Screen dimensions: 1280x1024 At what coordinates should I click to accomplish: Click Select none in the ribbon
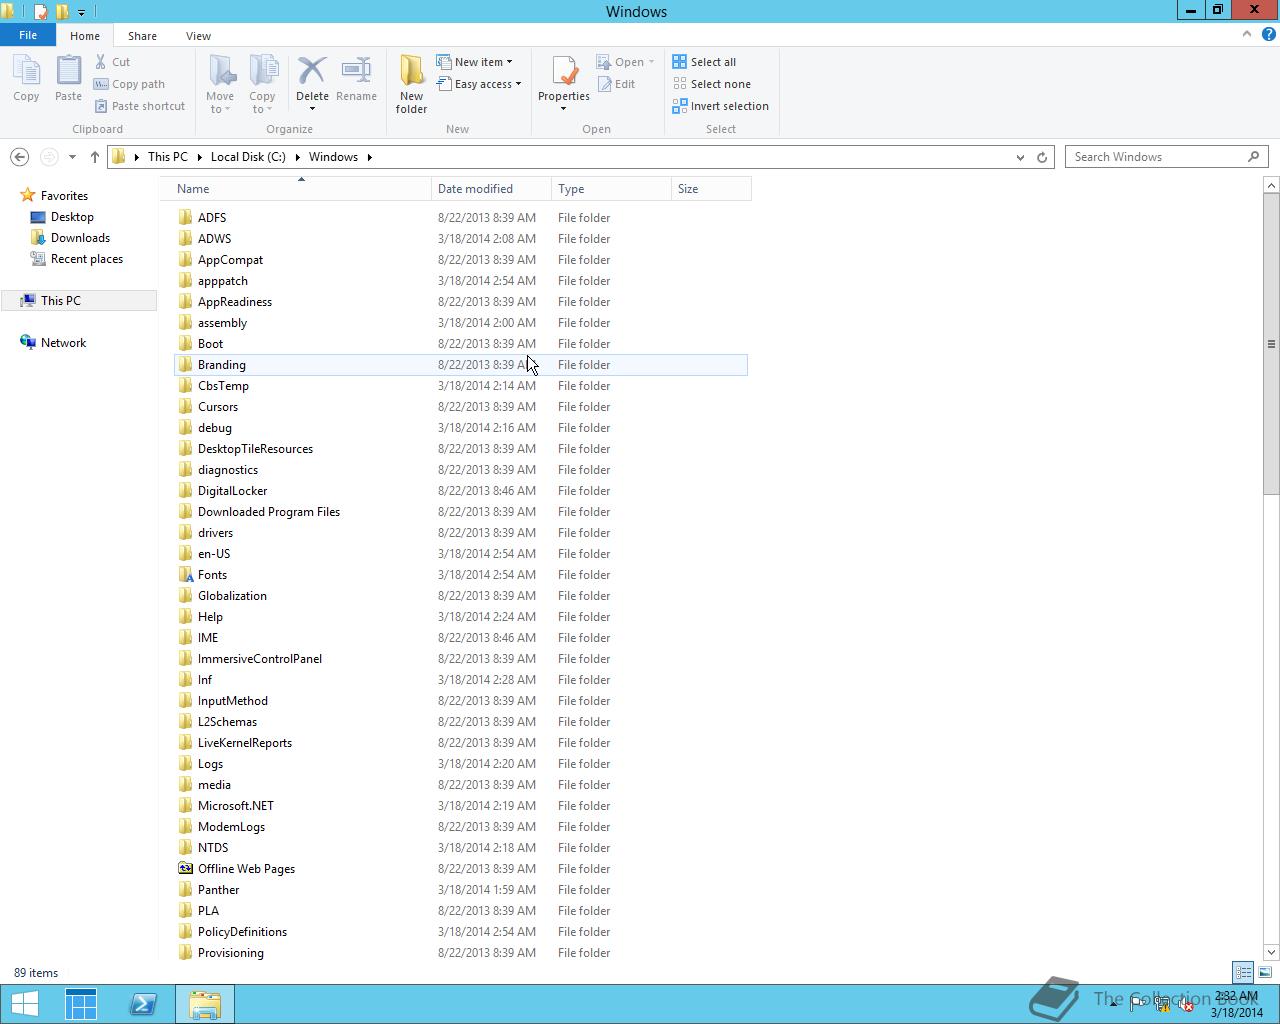pyautogui.click(x=711, y=84)
